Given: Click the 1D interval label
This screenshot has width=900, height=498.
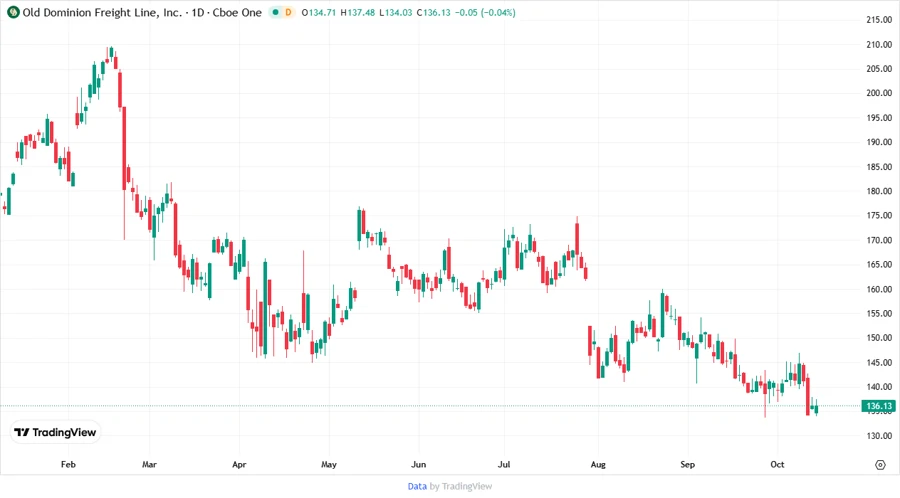Looking at the screenshot, I should 197,12.
